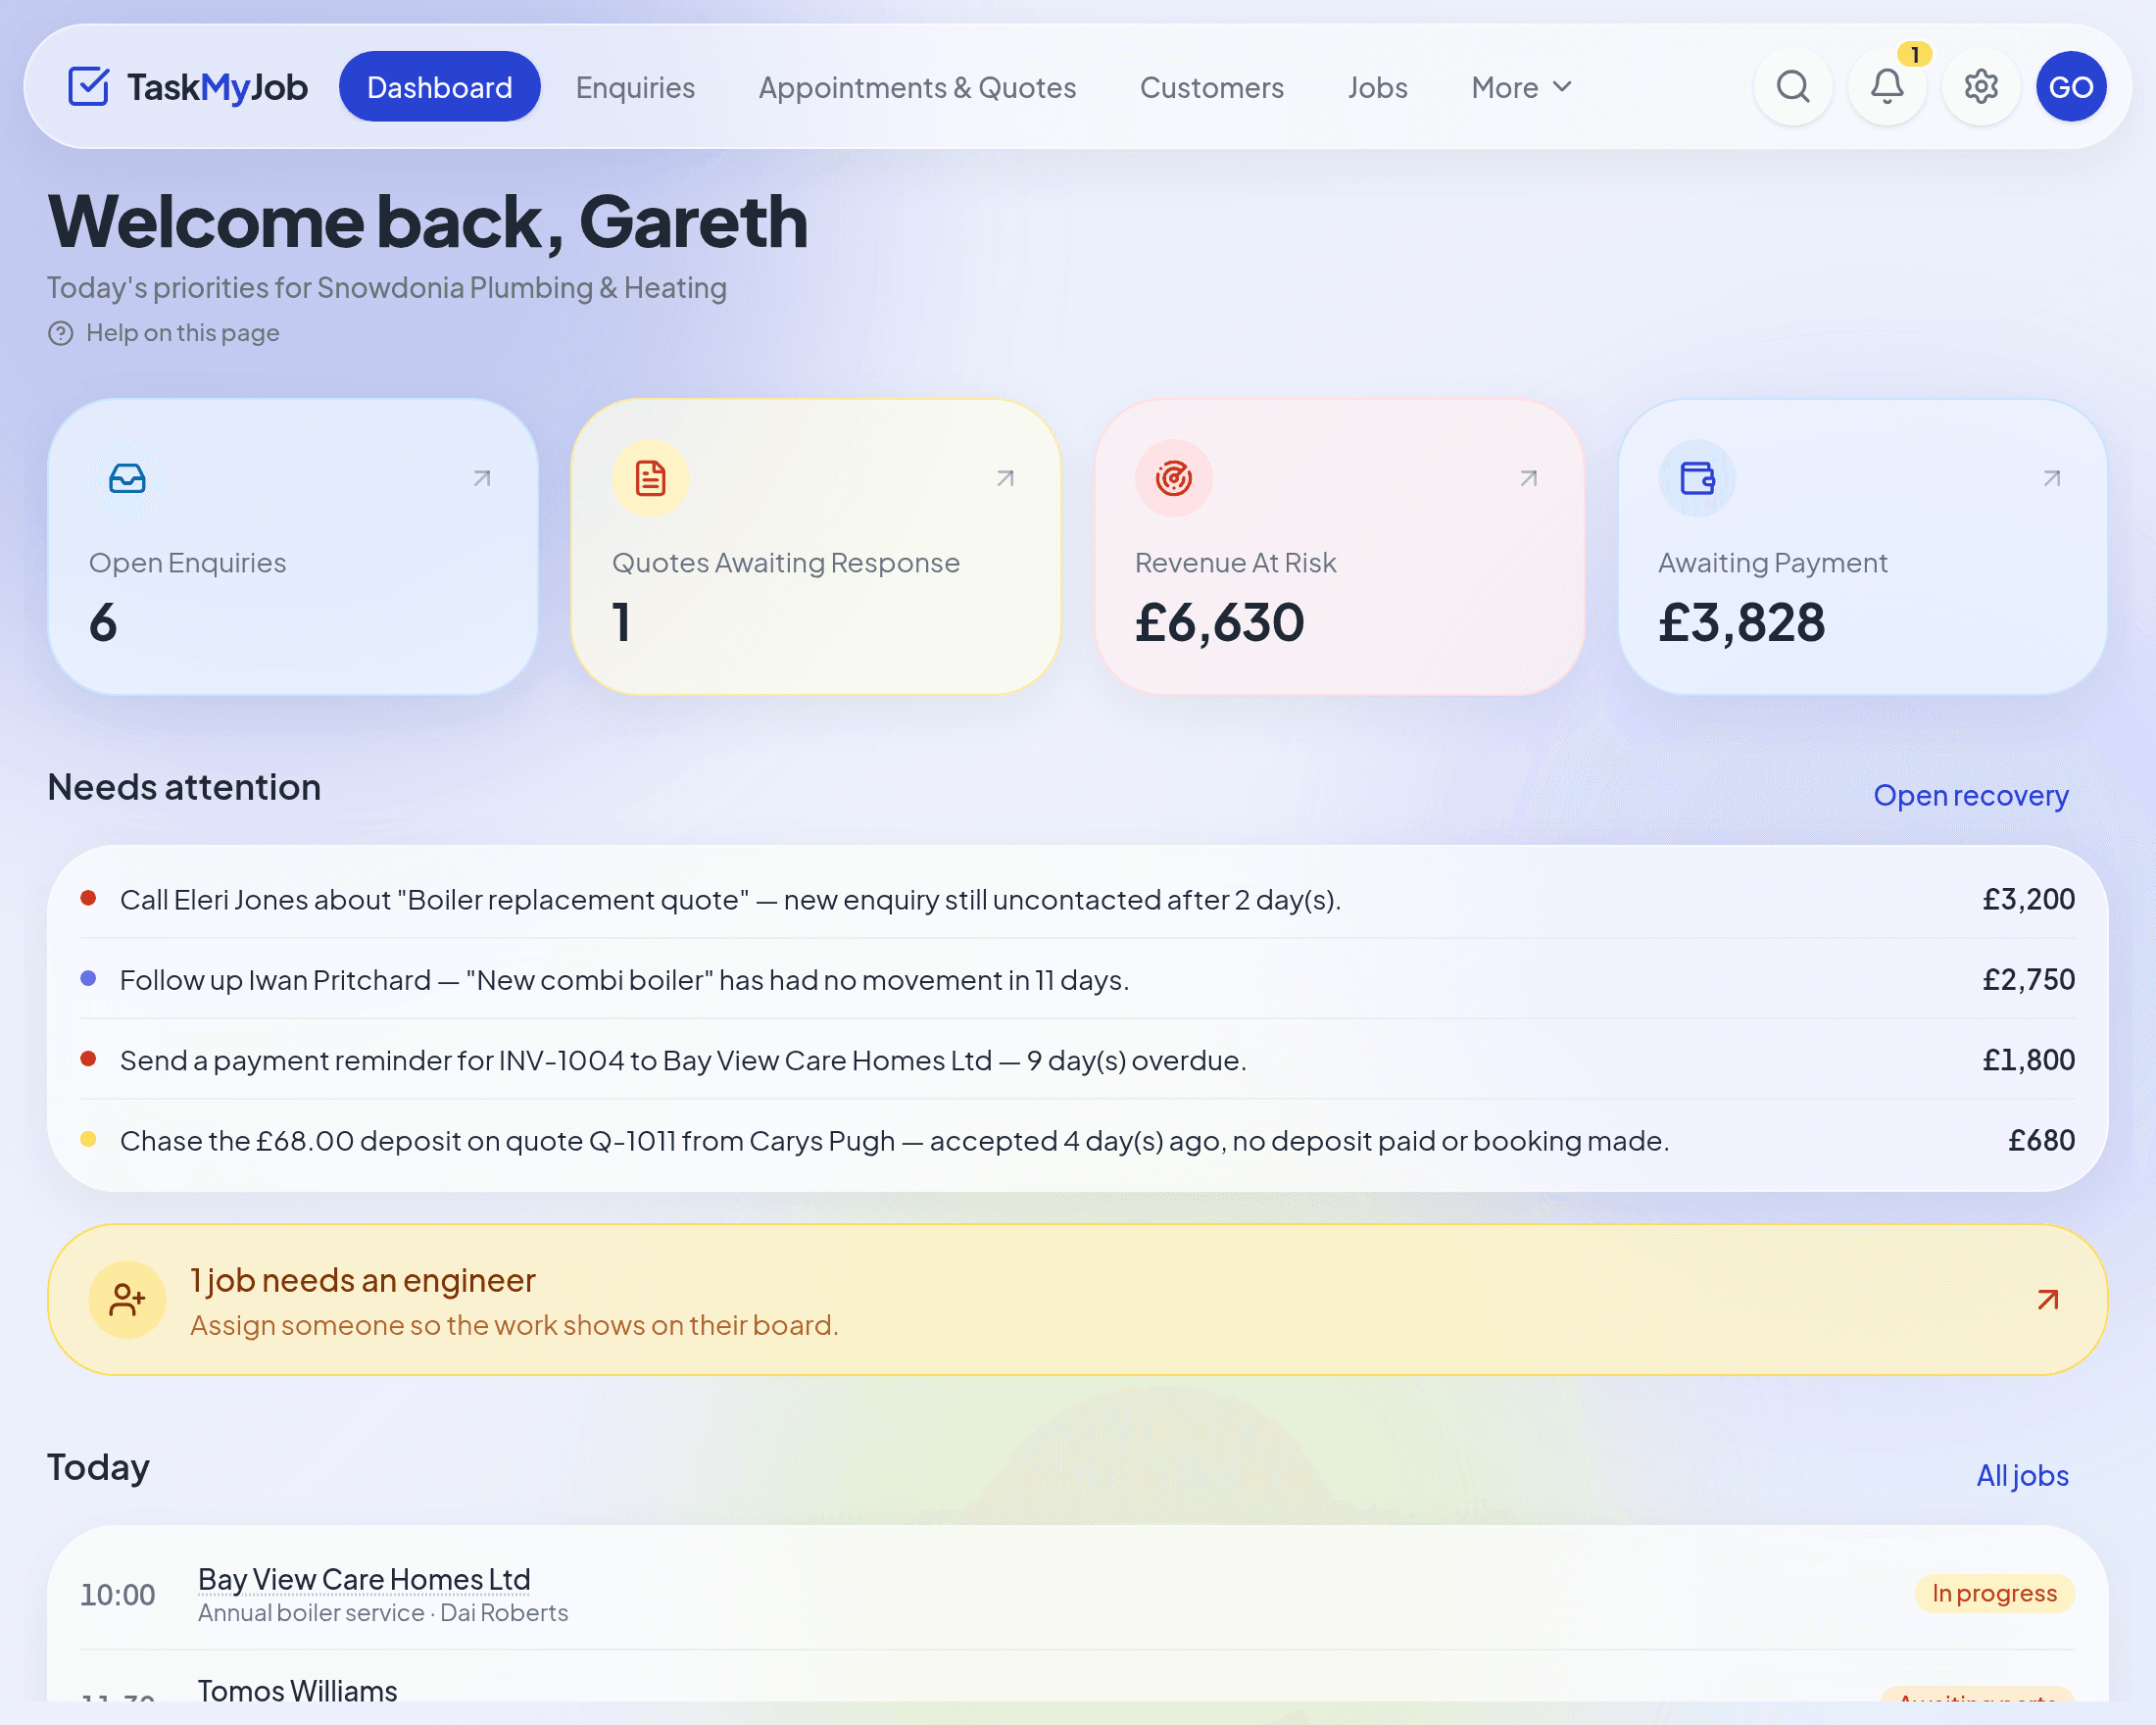The image size is (2156, 1725).
Task: Click the arrow on Revenue At Risk card
Action: (1528, 479)
